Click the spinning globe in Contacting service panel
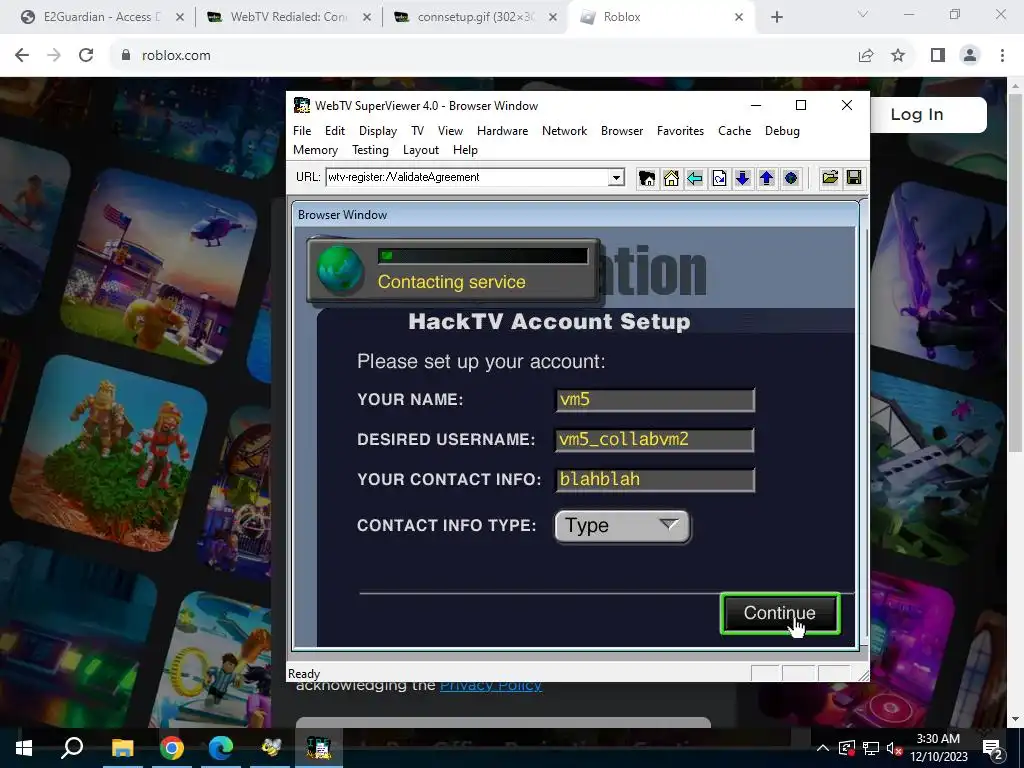The image size is (1024, 768). (x=340, y=269)
